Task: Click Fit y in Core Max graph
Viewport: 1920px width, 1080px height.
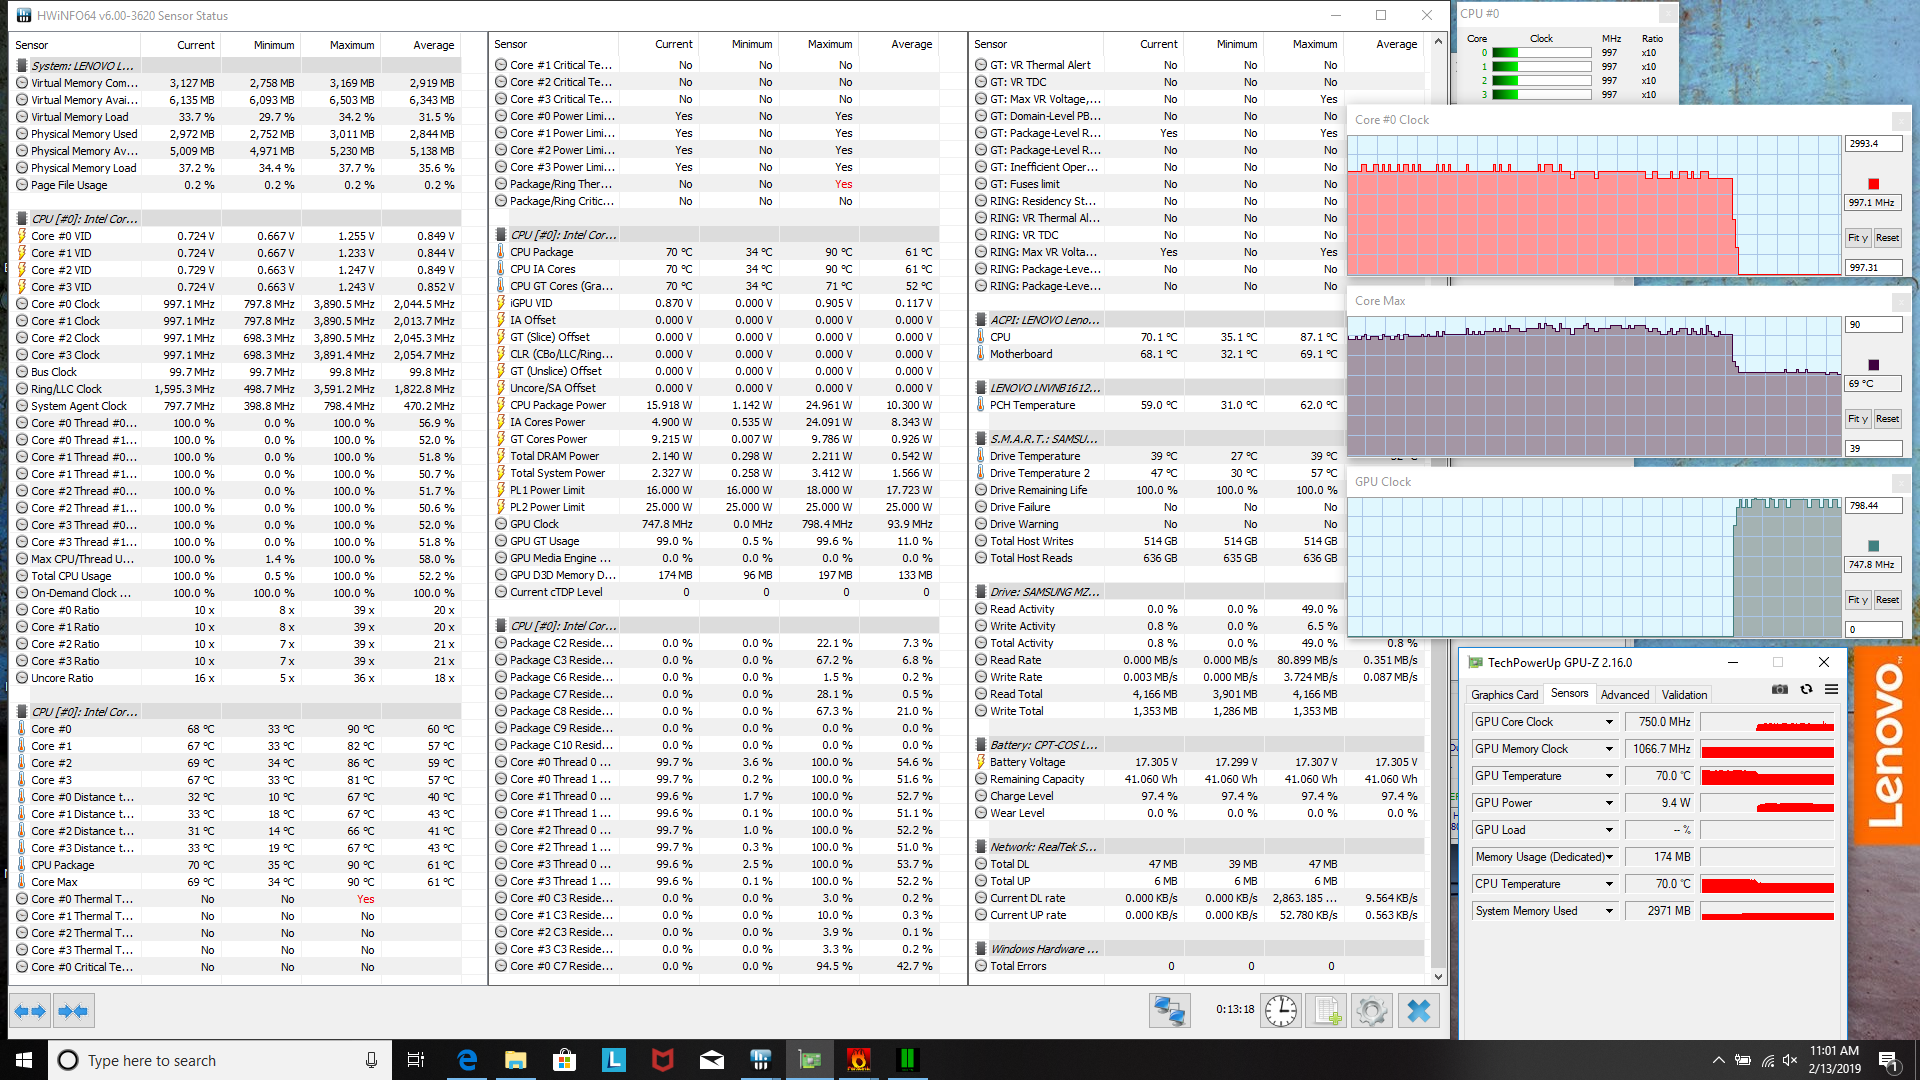Action: [x=1857, y=419]
